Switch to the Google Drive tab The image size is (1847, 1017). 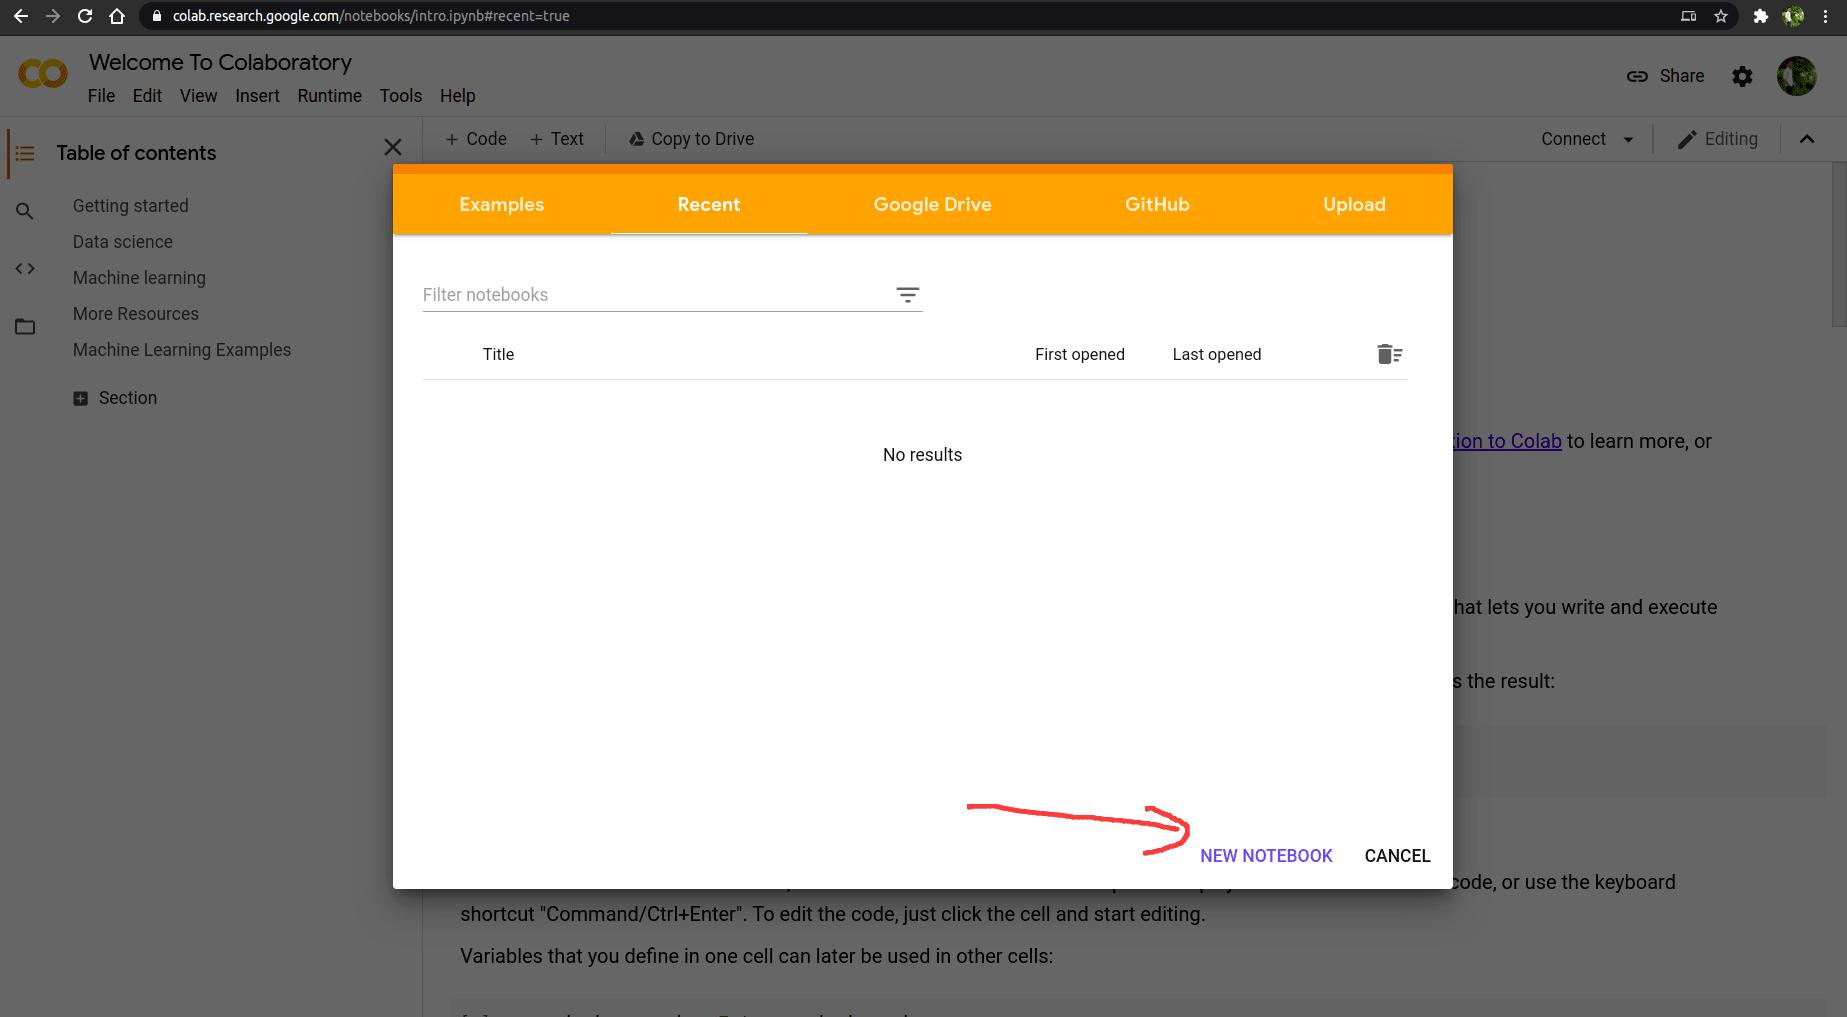pyautogui.click(x=933, y=204)
